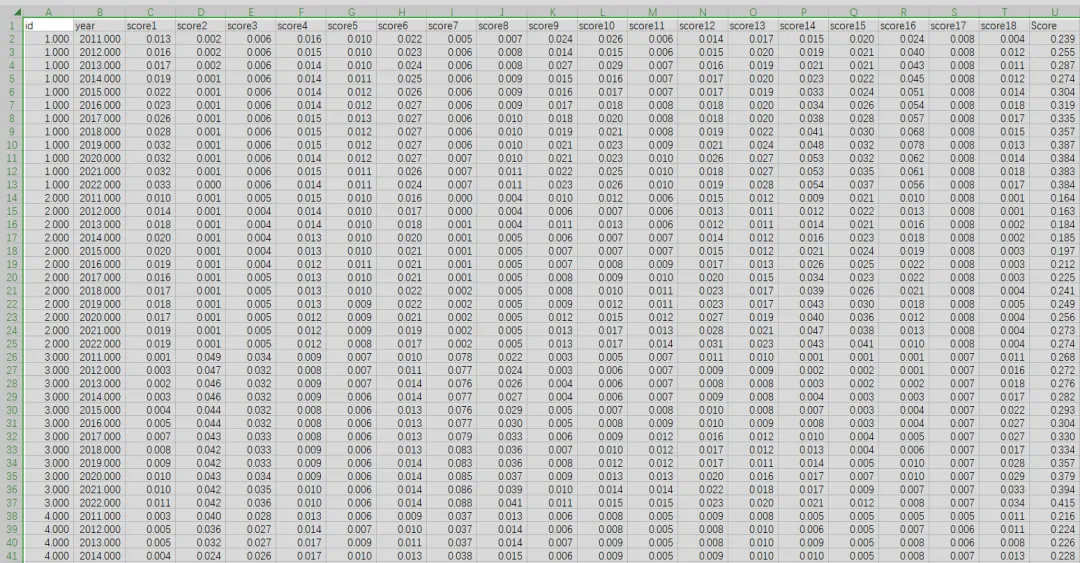Select the 'score9' header cell

pyautogui.click(x=552, y=25)
